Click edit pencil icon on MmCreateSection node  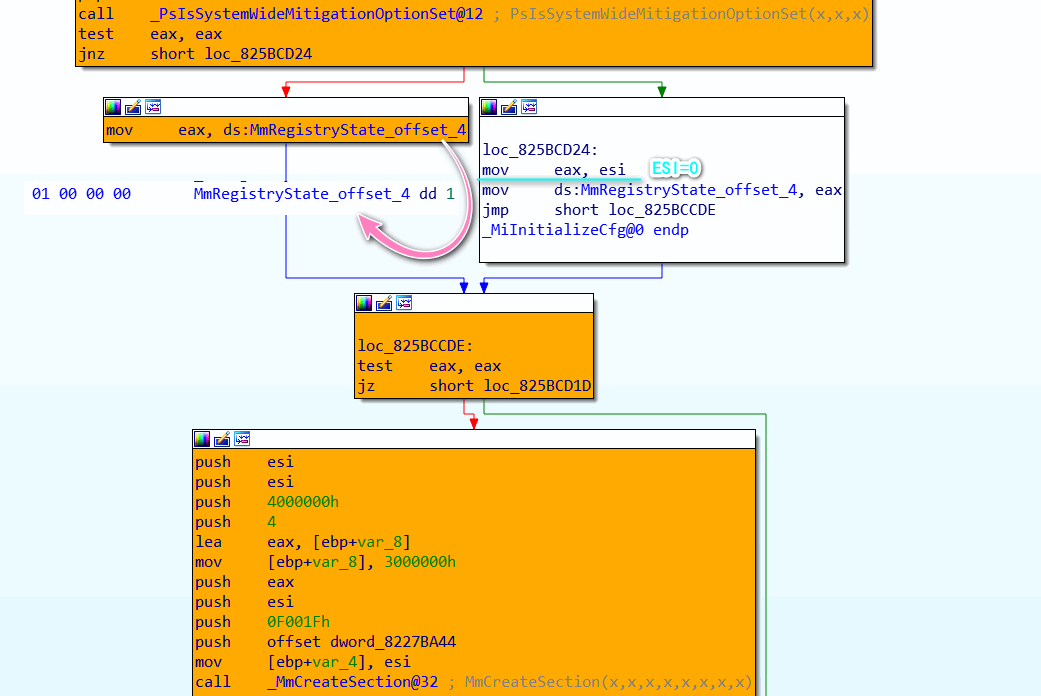(222, 439)
